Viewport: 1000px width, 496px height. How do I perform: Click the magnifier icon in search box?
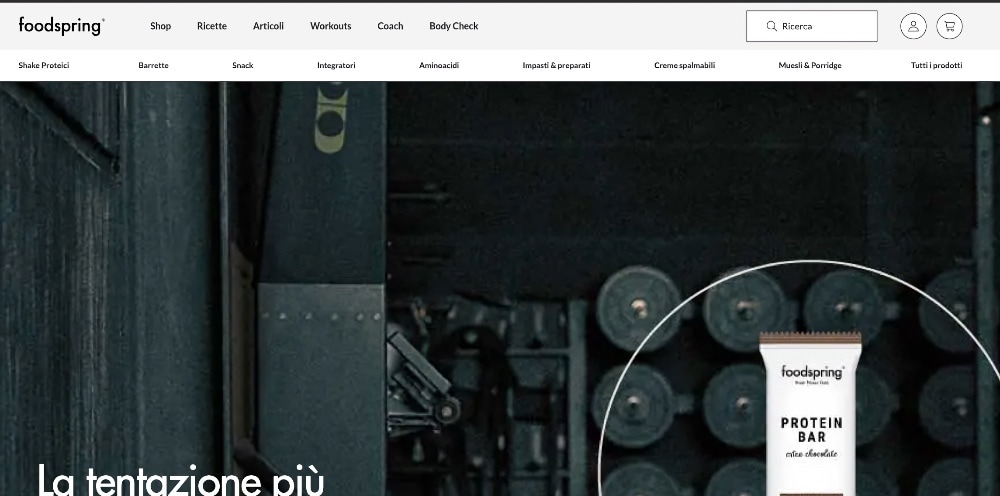coord(771,26)
